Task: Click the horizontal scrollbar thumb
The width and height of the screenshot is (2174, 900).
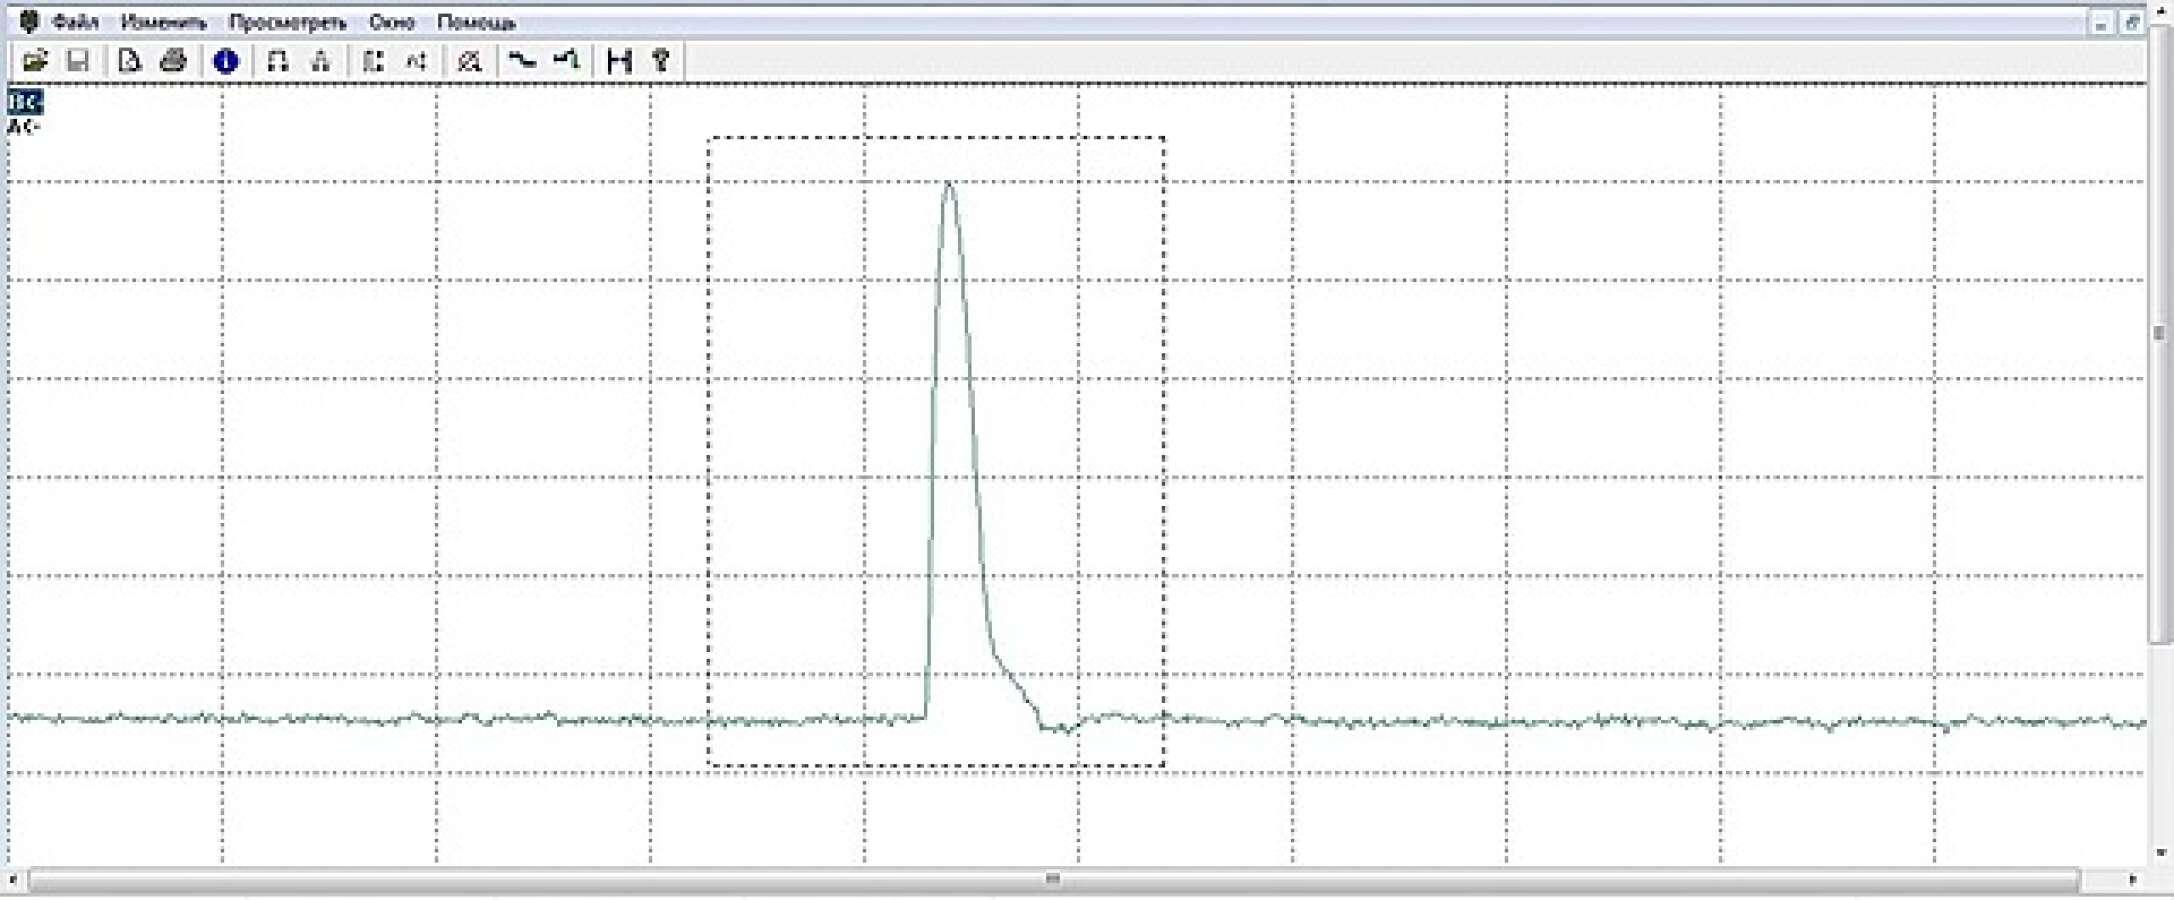Action: click(x=1053, y=880)
